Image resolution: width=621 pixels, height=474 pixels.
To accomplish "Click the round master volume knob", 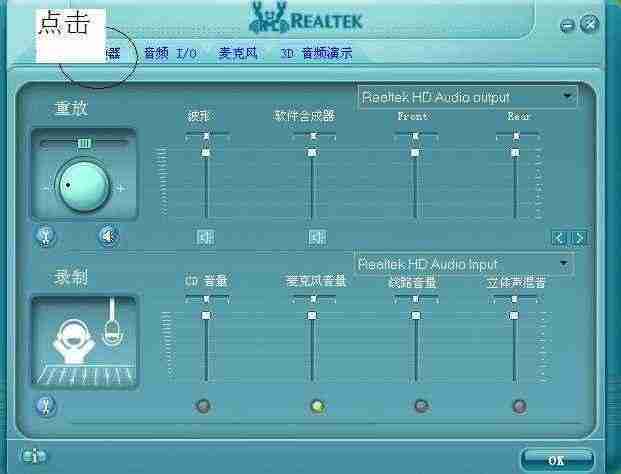I will pyautogui.click(x=84, y=186).
